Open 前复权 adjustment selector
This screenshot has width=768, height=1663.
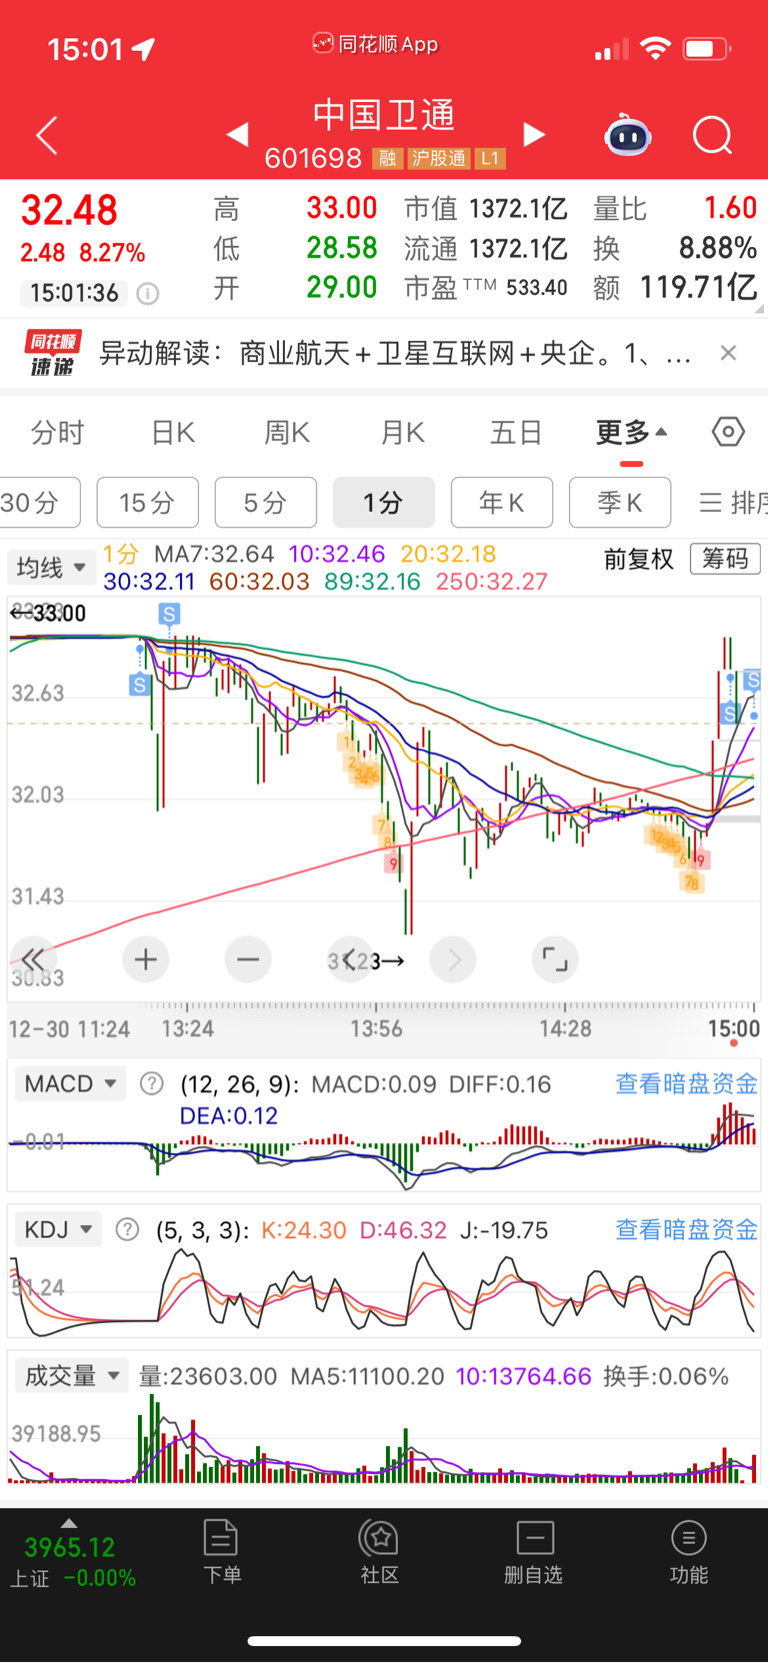[638, 558]
